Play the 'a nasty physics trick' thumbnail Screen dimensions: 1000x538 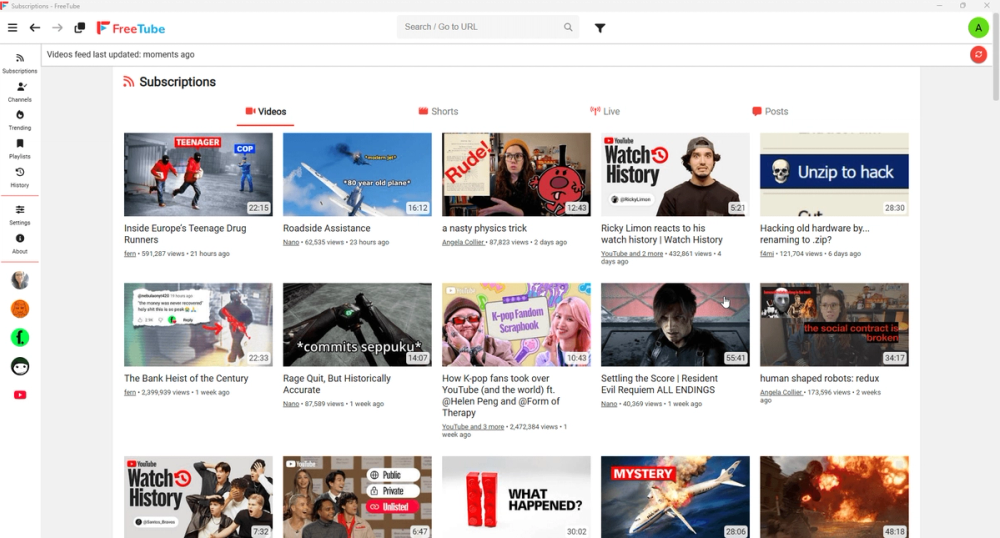(516, 175)
